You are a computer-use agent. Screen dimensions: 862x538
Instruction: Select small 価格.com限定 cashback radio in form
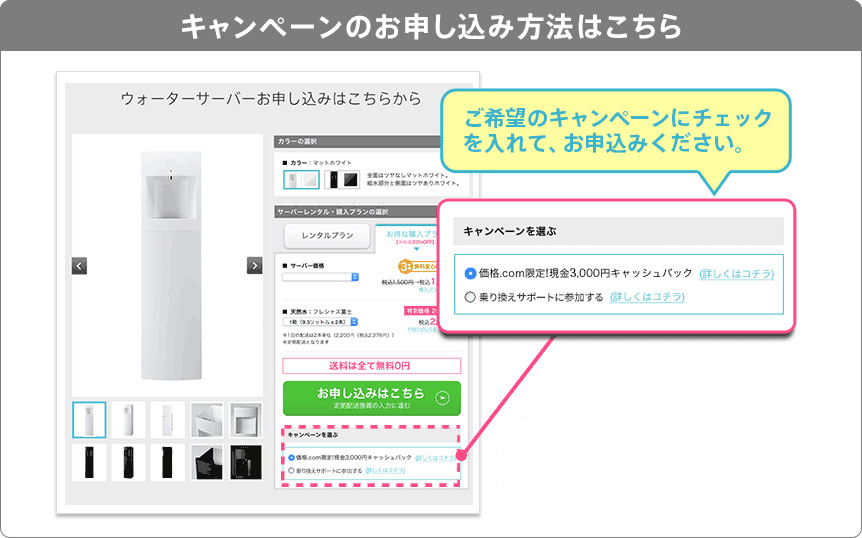click(x=291, y=458)
